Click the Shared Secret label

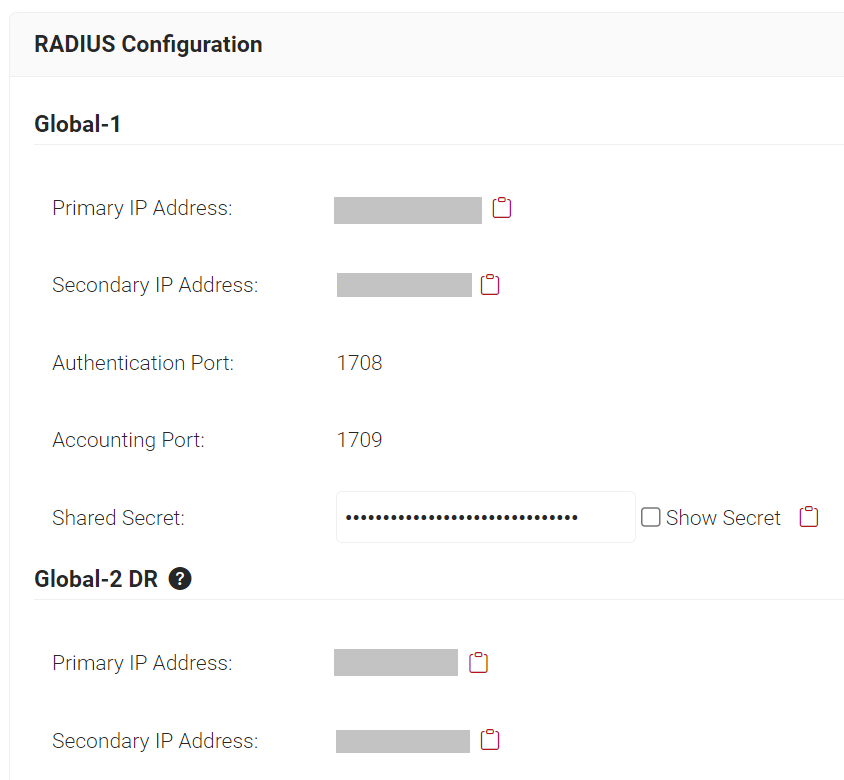coord(118,518)
